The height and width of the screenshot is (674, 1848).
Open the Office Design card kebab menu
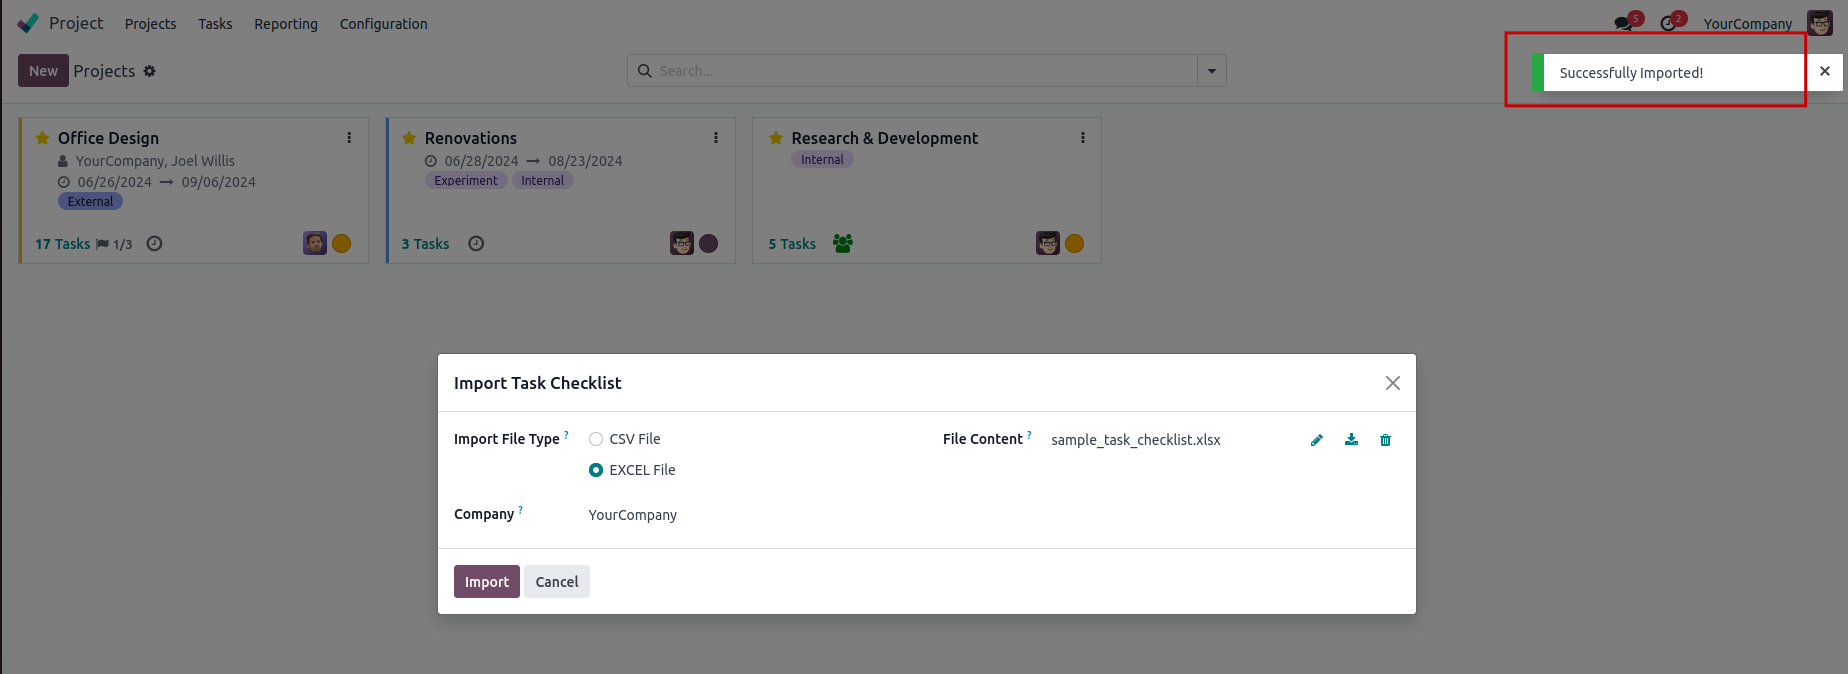coord(349,138)
